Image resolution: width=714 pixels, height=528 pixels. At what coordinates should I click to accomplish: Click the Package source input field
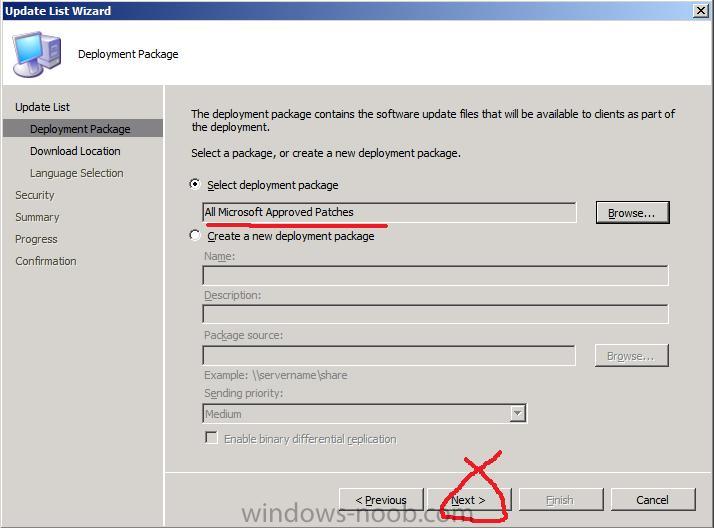click(389, 355)
